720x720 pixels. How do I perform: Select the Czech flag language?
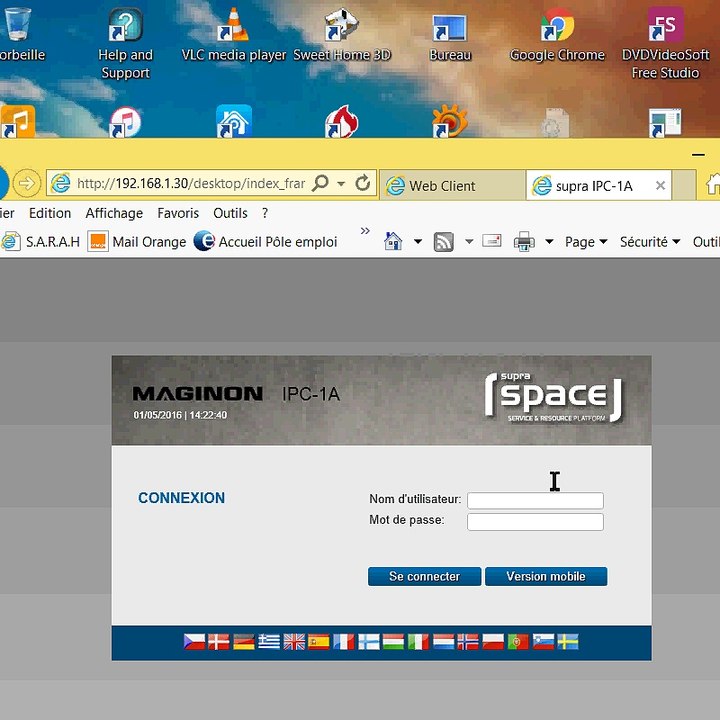[x=194, y=641]
